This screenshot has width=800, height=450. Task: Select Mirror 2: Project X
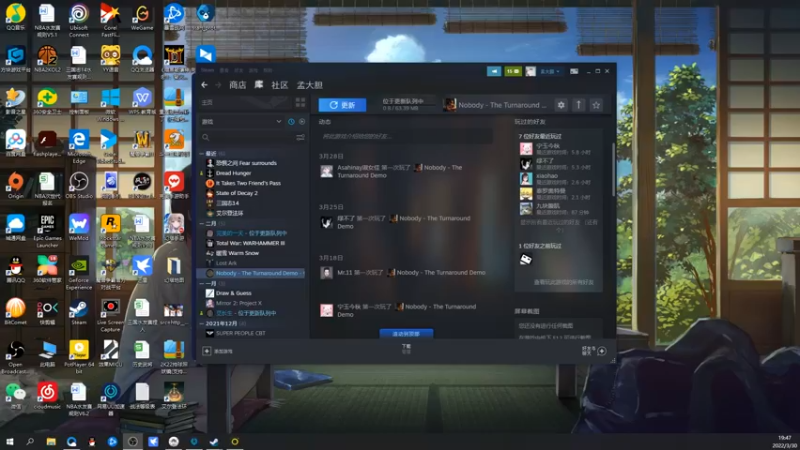tap(238, 303)
